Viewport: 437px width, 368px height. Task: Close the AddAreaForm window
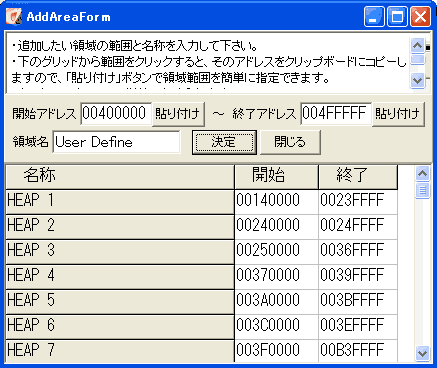coord(420,16)
